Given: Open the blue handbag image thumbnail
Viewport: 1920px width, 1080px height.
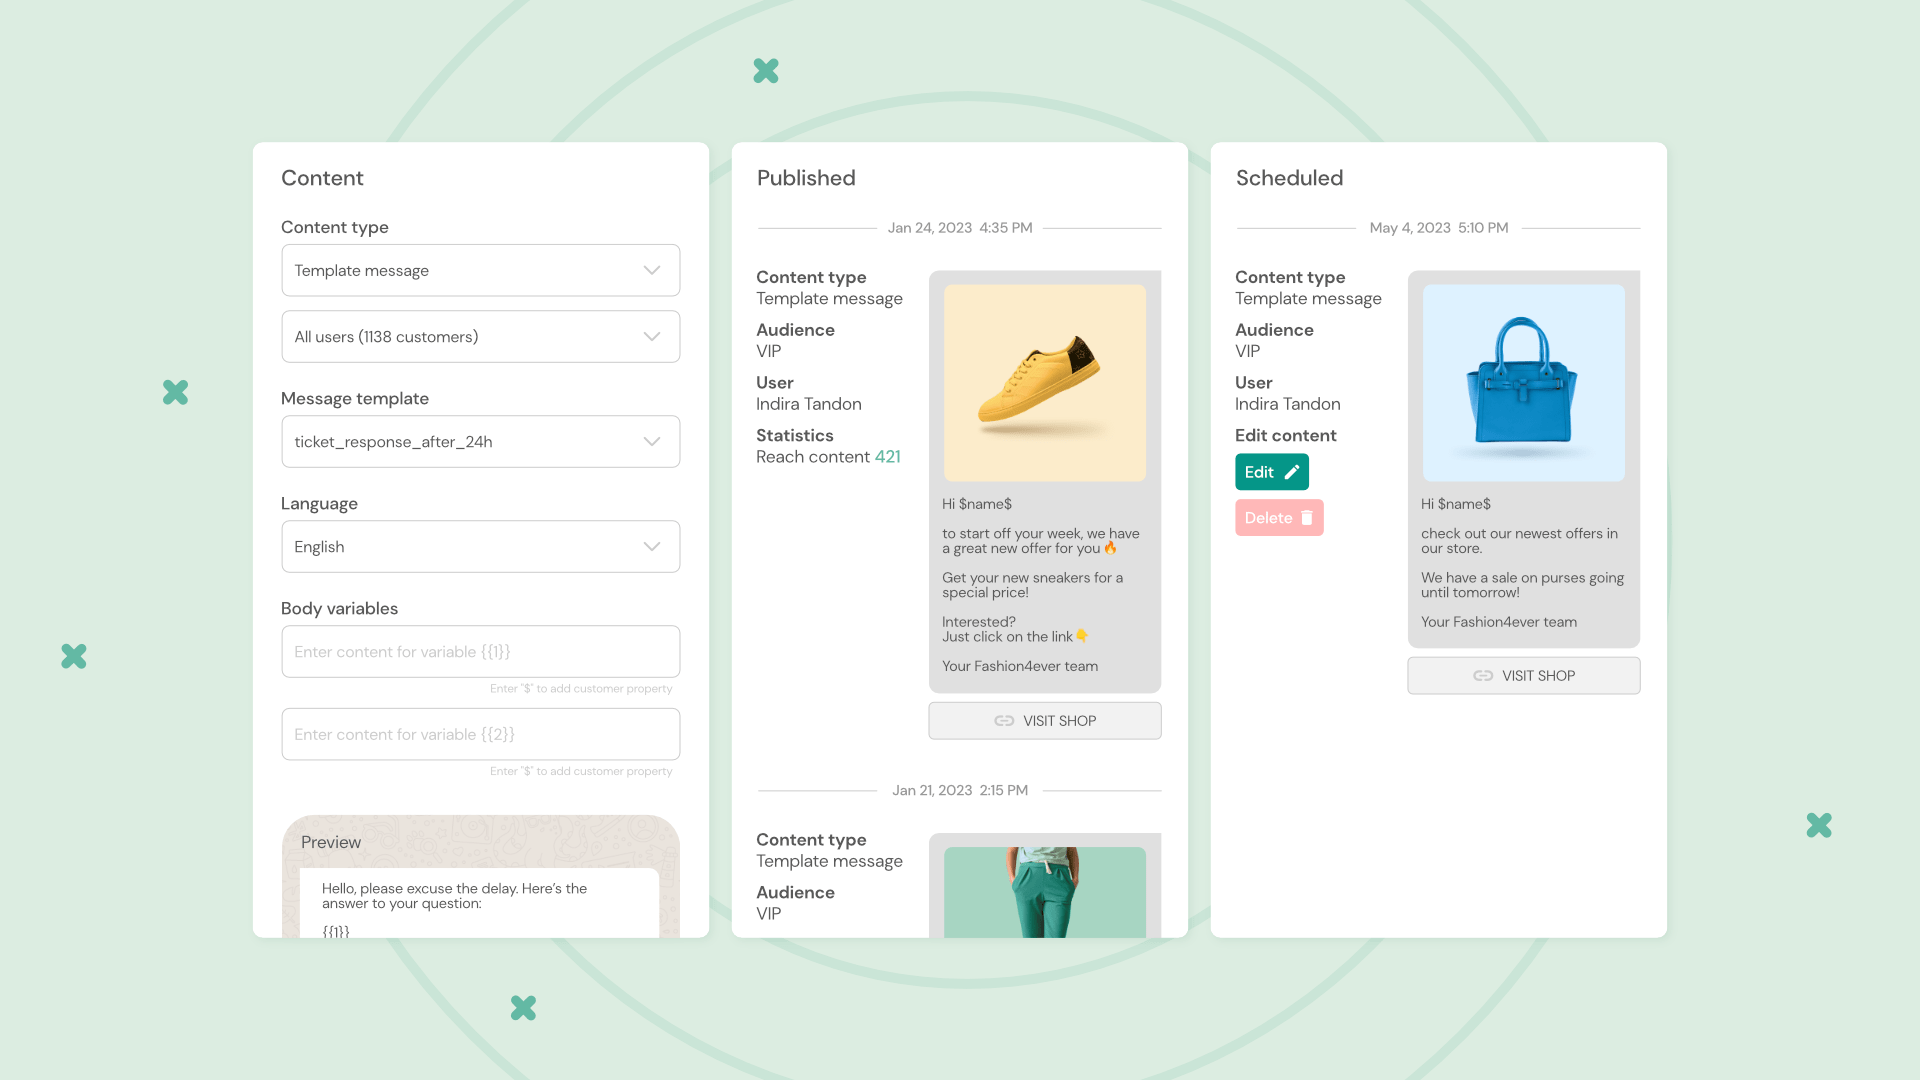Looking at the screenshot, I should click(x=1523, y=383).
